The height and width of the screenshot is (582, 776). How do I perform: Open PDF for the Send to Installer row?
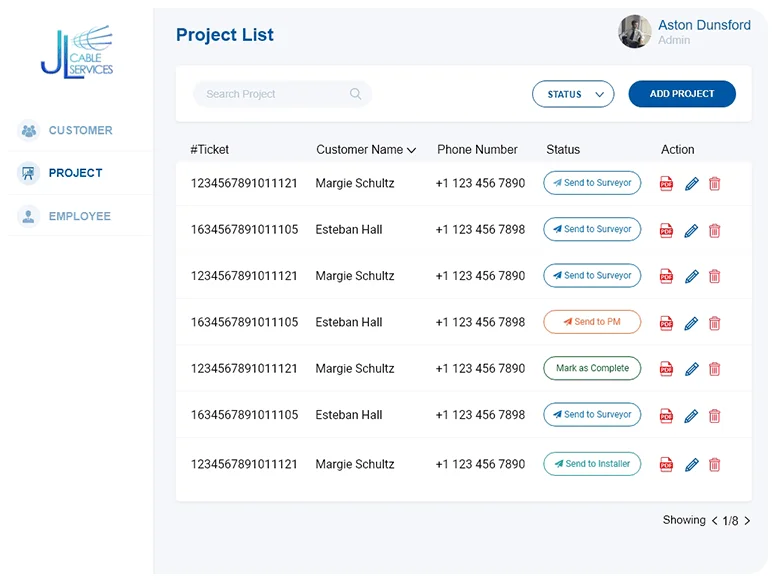pyautogui.click(x=666, y=464)
